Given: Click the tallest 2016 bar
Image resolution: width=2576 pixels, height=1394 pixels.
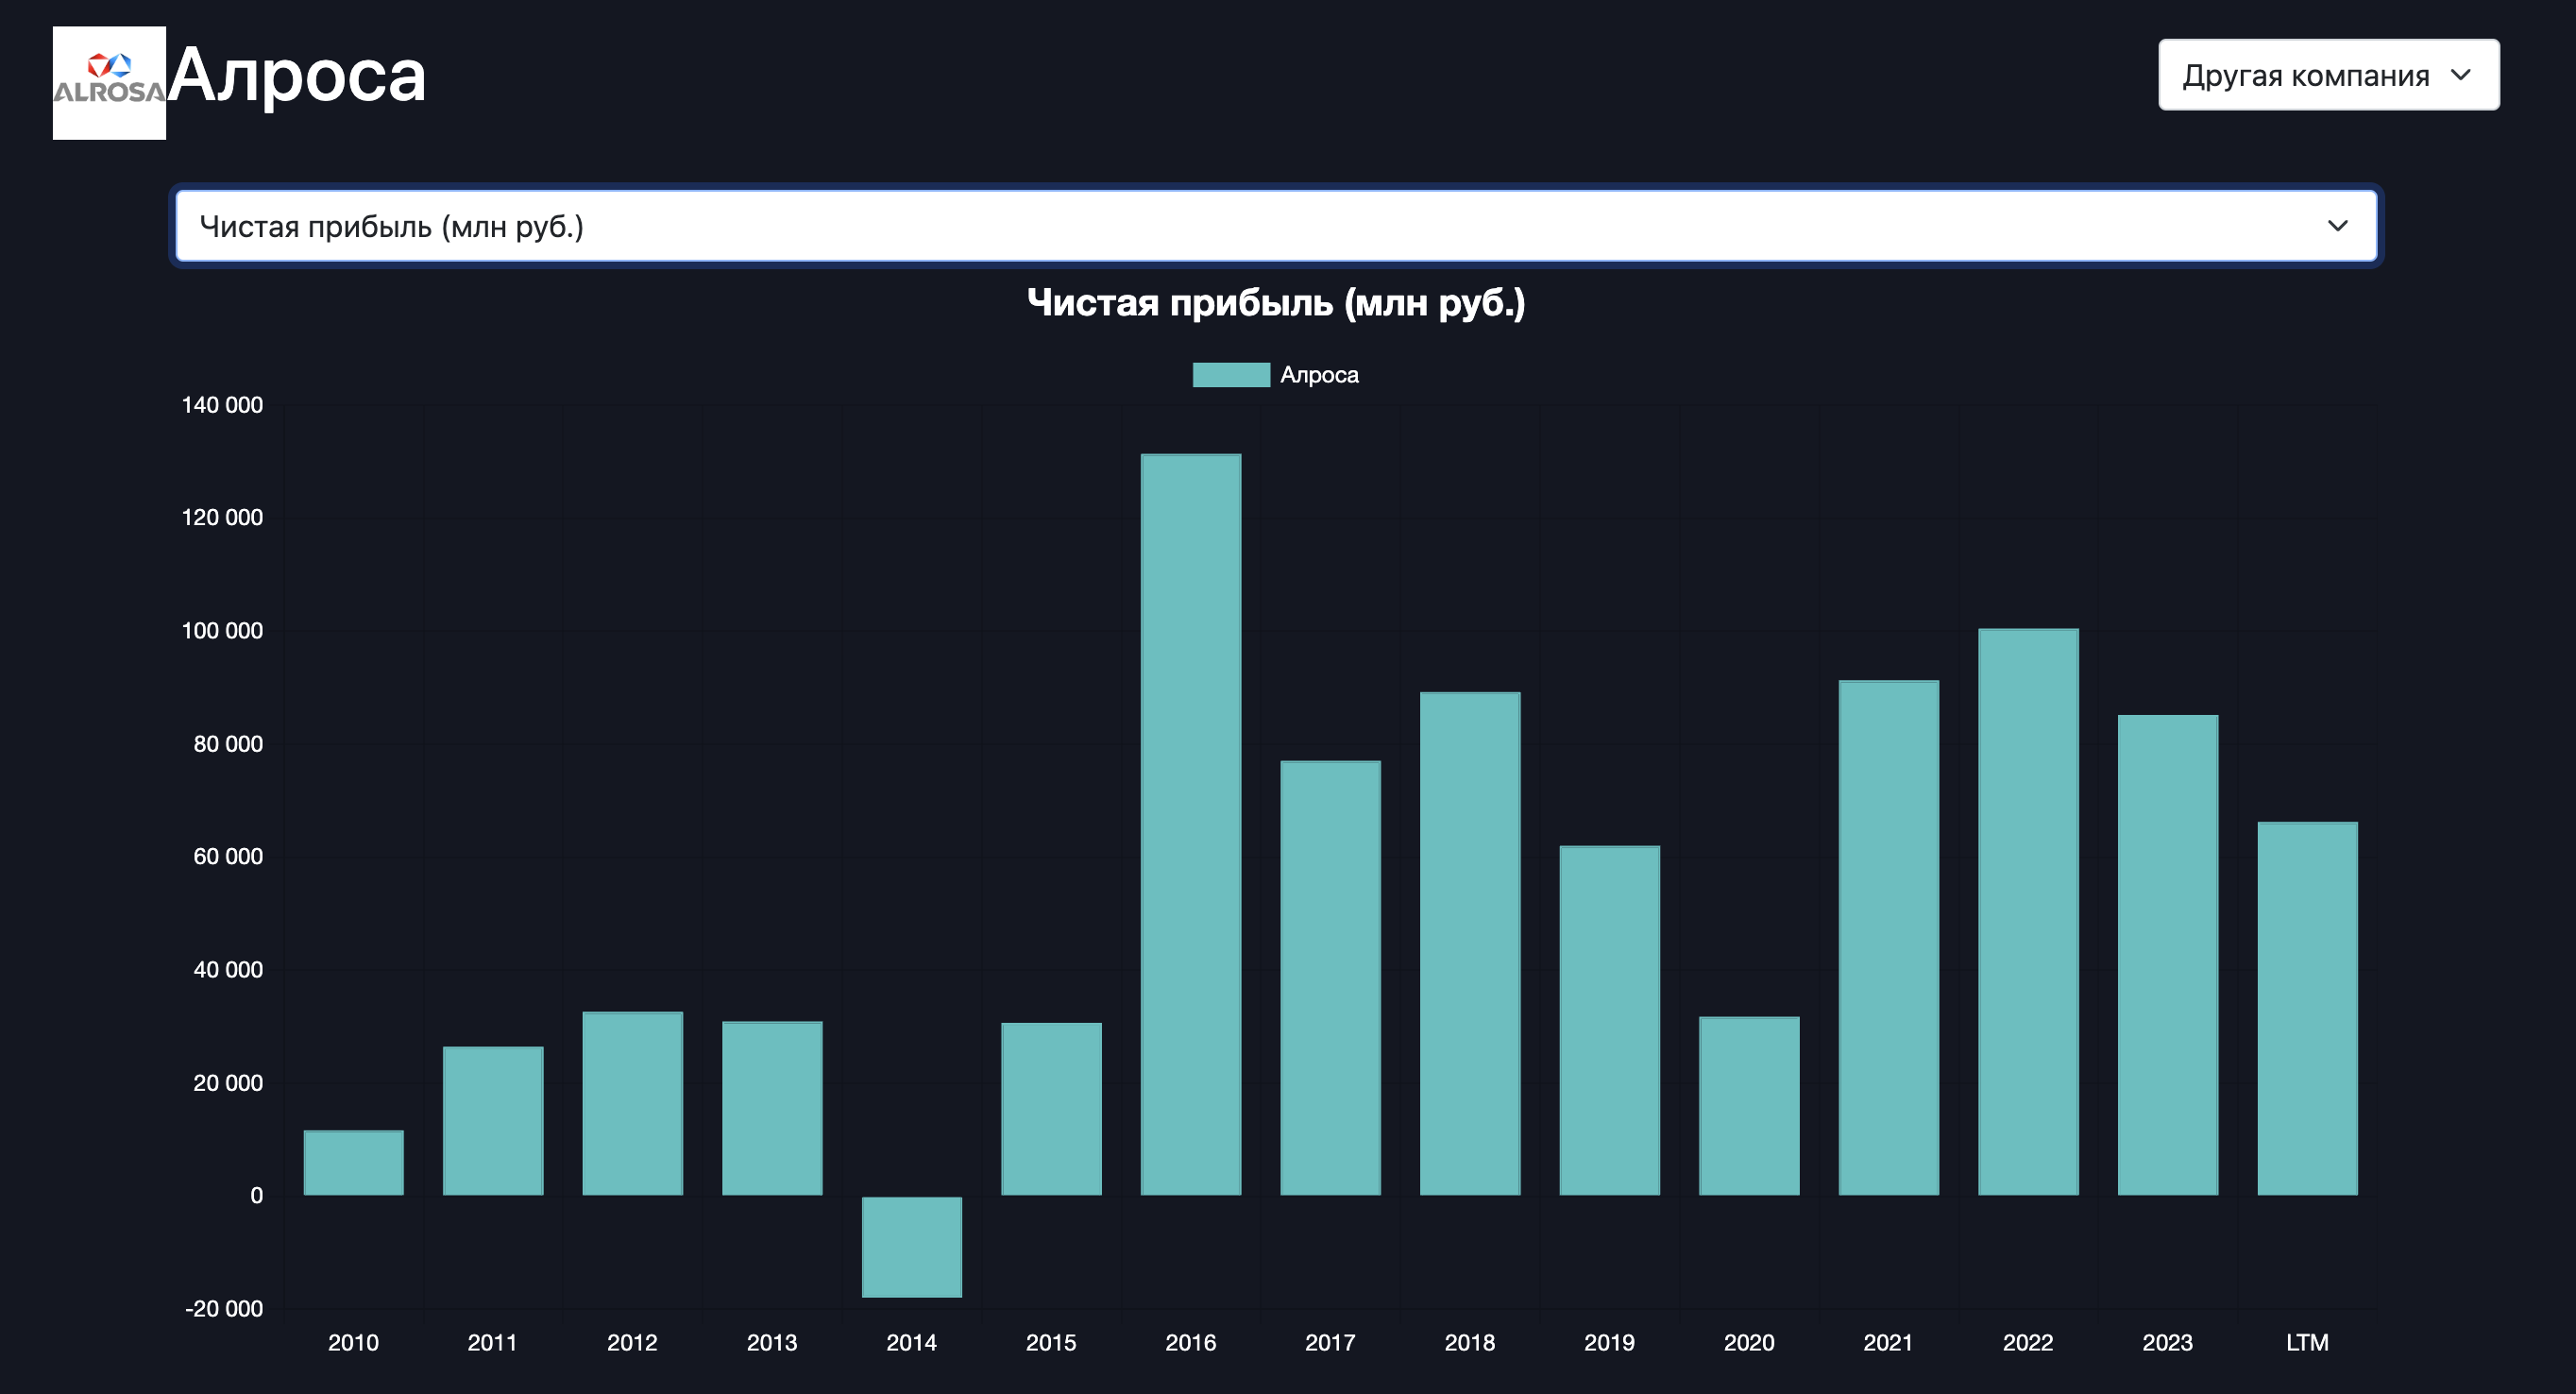Looking at the screenshot, I should click(1191, 825).
